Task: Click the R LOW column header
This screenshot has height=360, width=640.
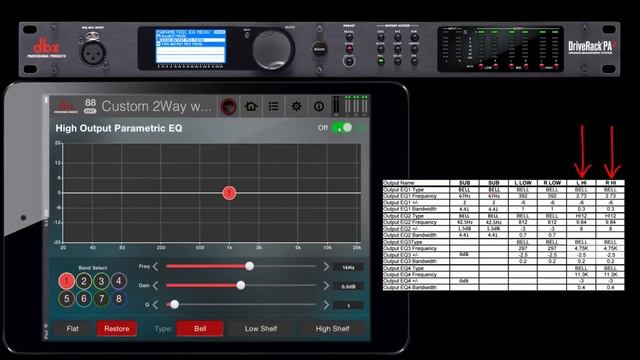Action: (552, 183)
